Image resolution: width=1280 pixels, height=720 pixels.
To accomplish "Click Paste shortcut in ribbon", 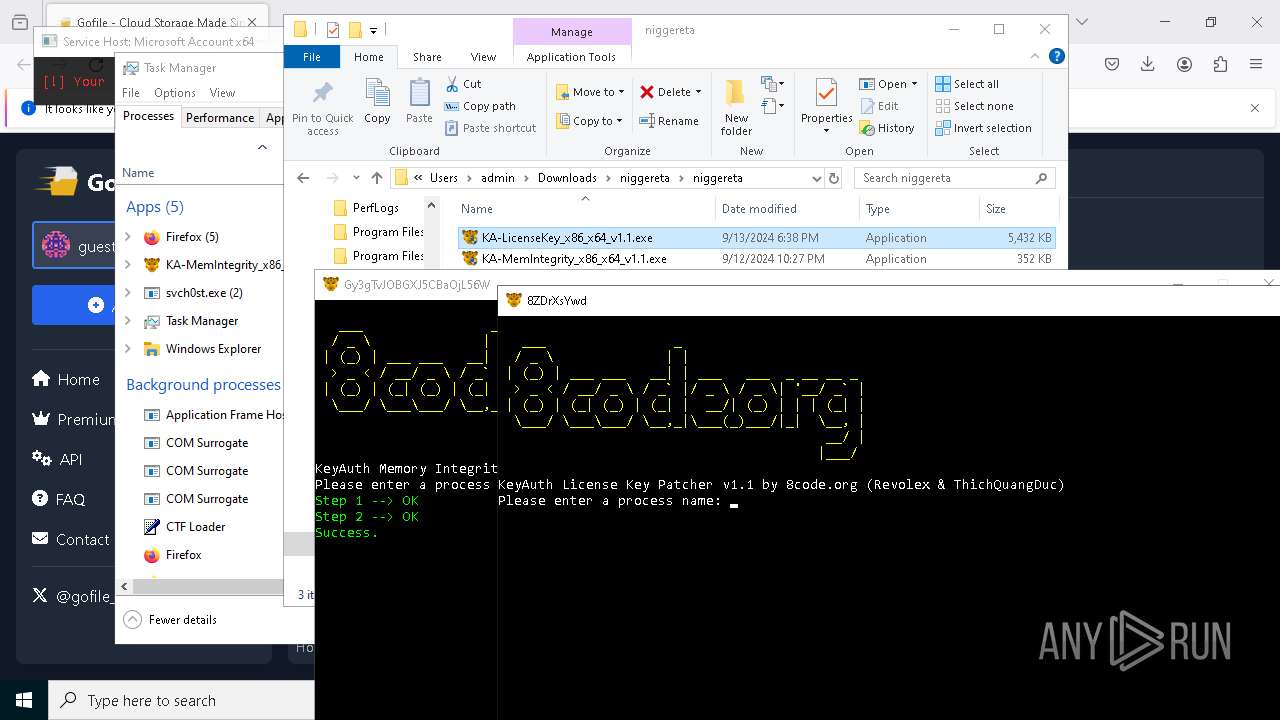I will (490, 128).
